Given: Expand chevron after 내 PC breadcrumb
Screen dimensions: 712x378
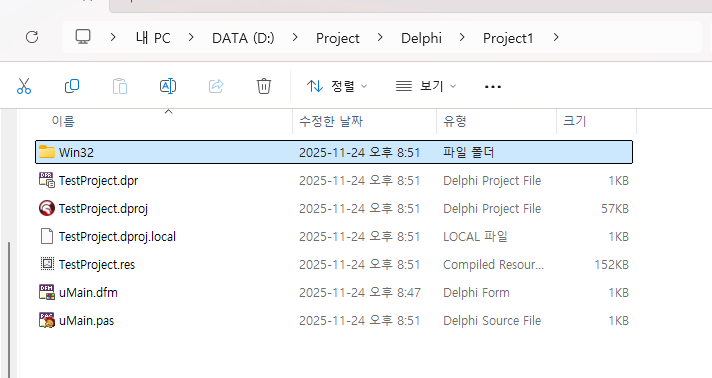Looking at the screenshot, I should 191,37.
